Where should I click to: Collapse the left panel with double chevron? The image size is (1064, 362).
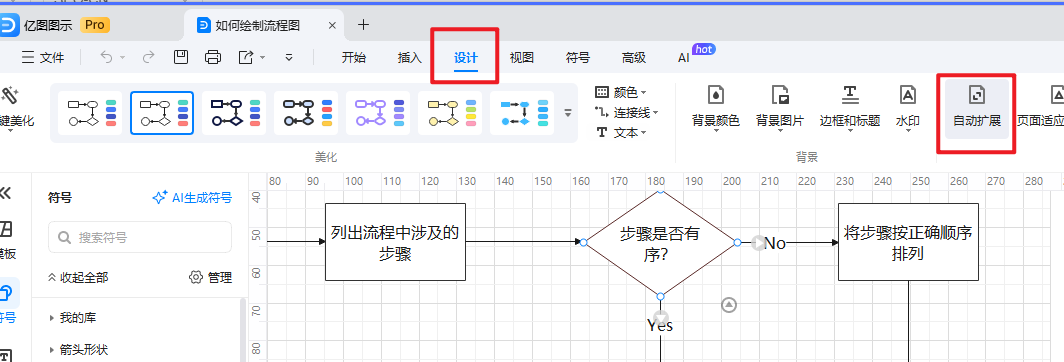[5, 194]
